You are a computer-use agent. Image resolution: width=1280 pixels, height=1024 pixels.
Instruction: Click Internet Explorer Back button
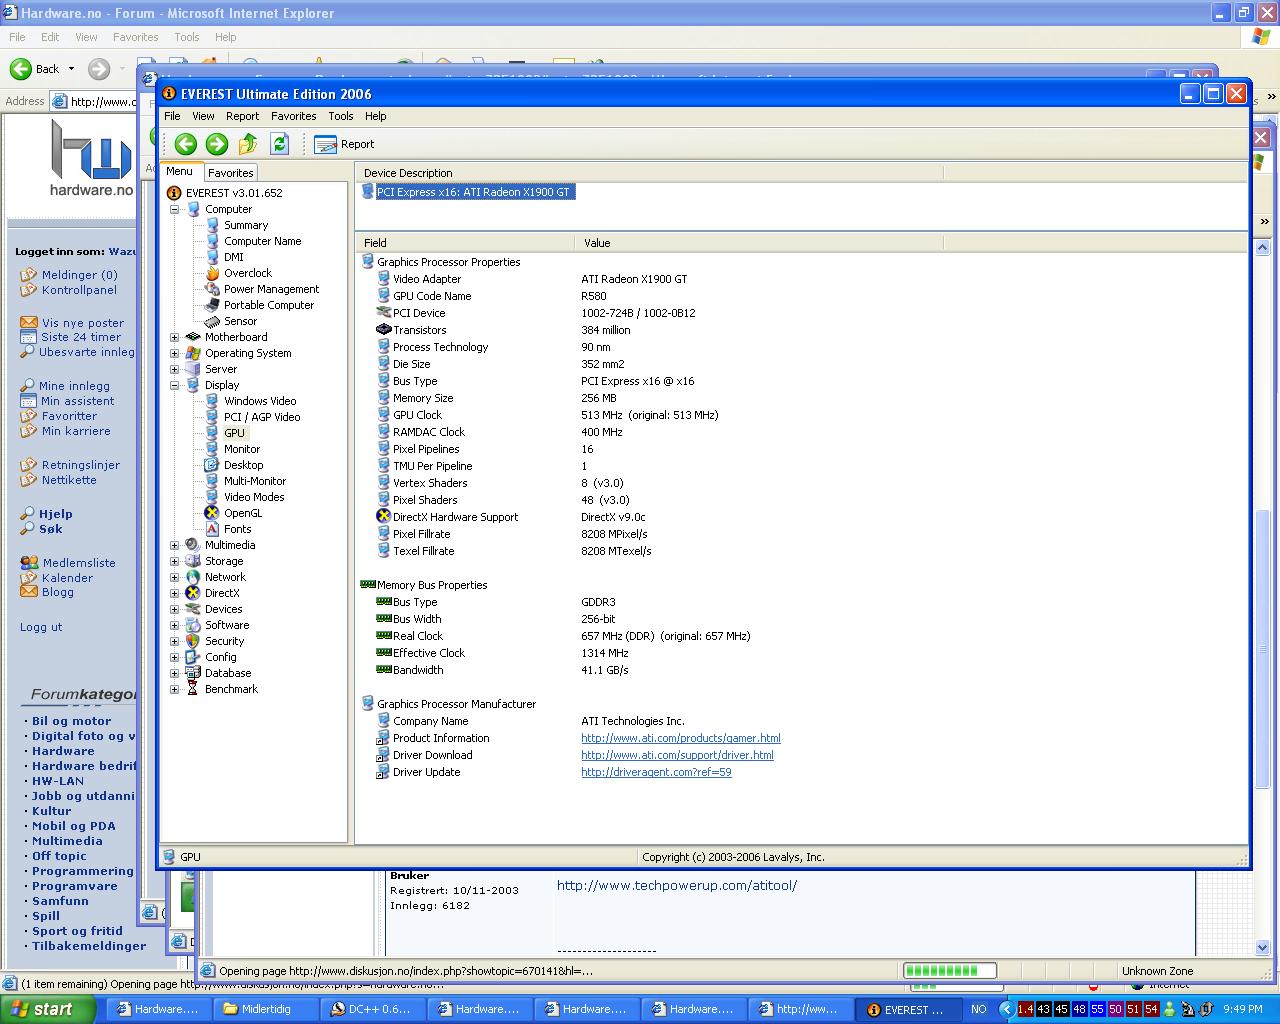pyautogui.click(x=34, y=69)
